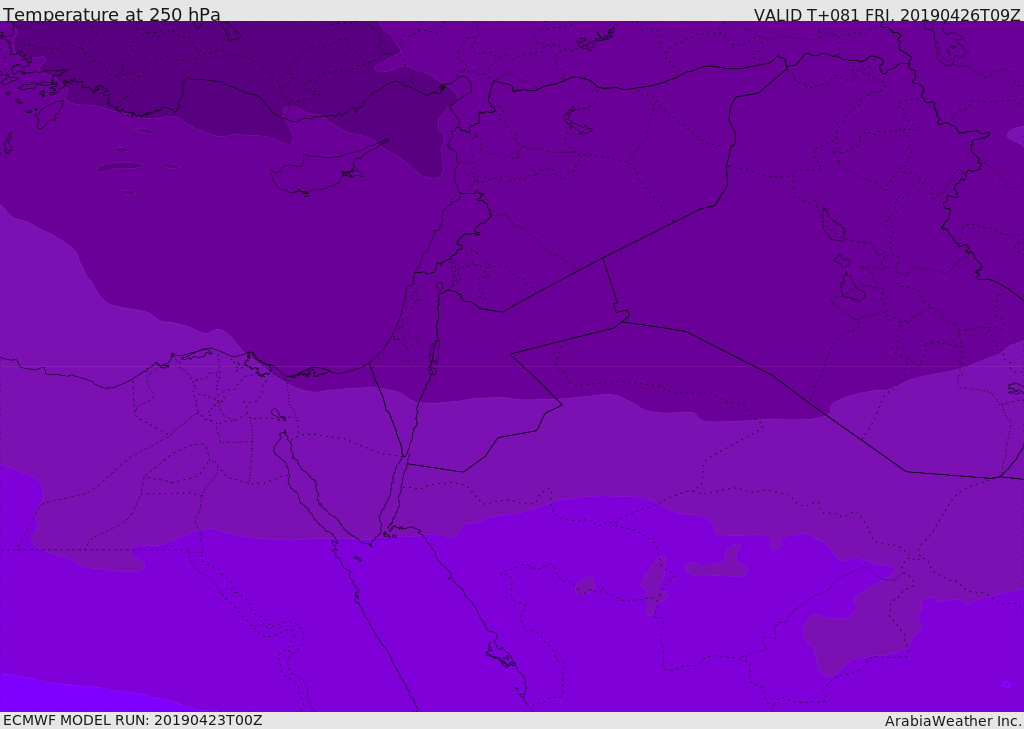Click the 'VALID T+081 FRI. 20190426T09Z' label

[886, 15]
